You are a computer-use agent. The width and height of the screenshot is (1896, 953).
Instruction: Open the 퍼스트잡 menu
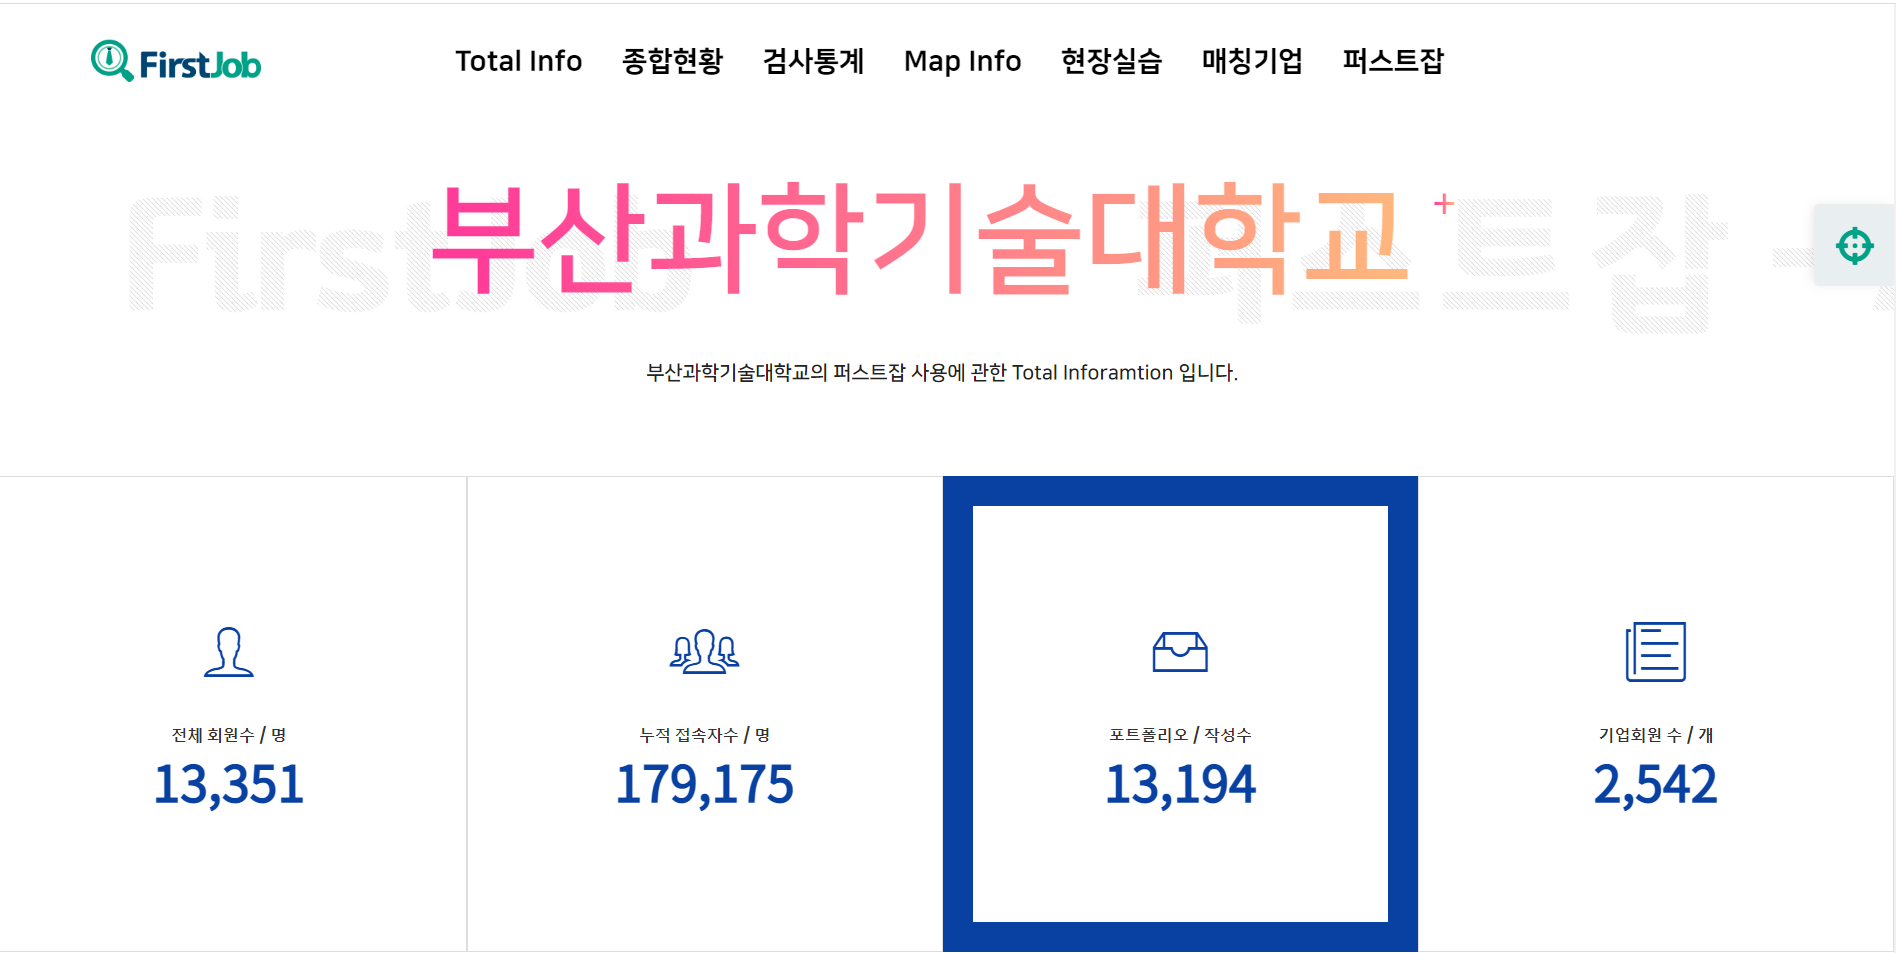1393,61
